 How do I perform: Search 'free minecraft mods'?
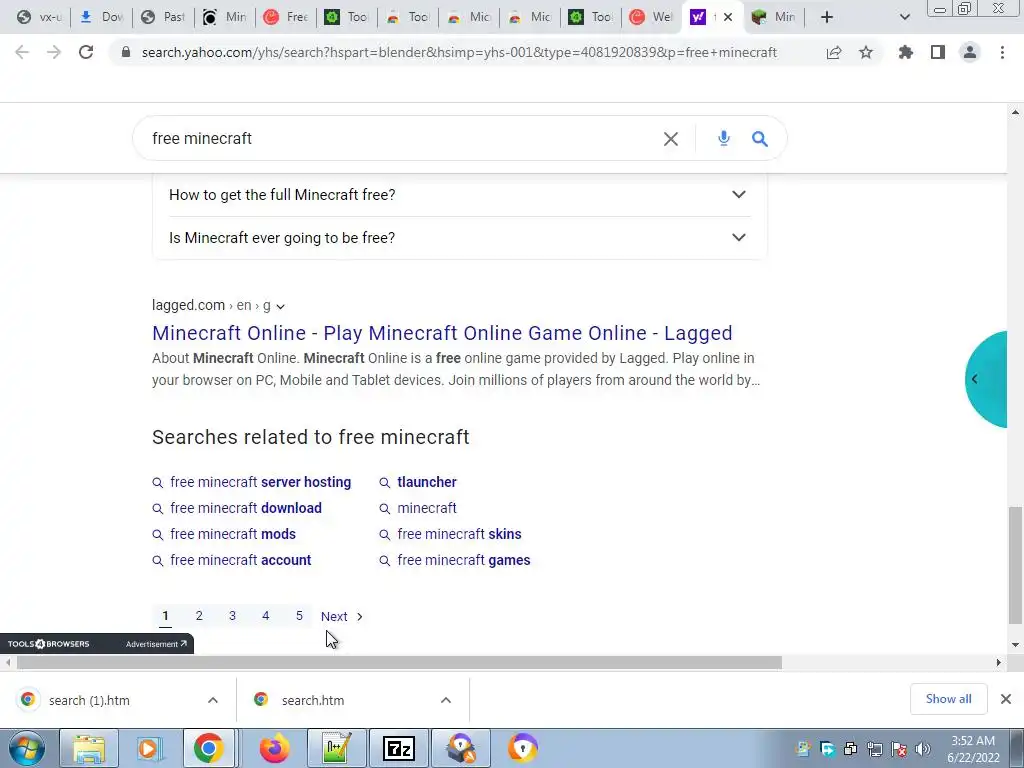pyautogui.click(x=232, y=534)
